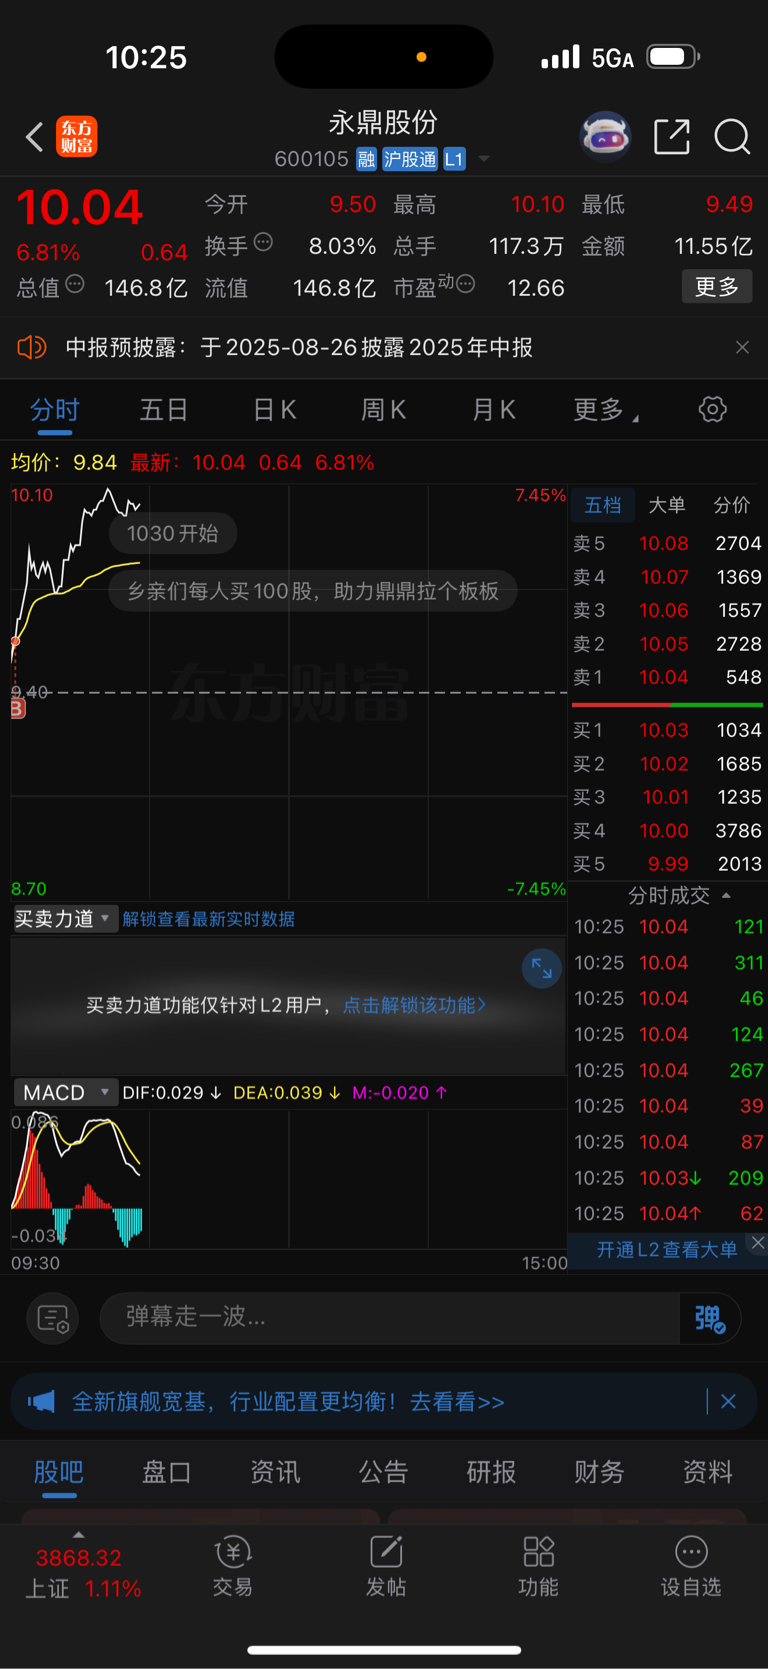Tap the 卖5 price 10.08 row
Image resolution: width=768 pixels, height=1669 pixels.
(x=667, y=543)
